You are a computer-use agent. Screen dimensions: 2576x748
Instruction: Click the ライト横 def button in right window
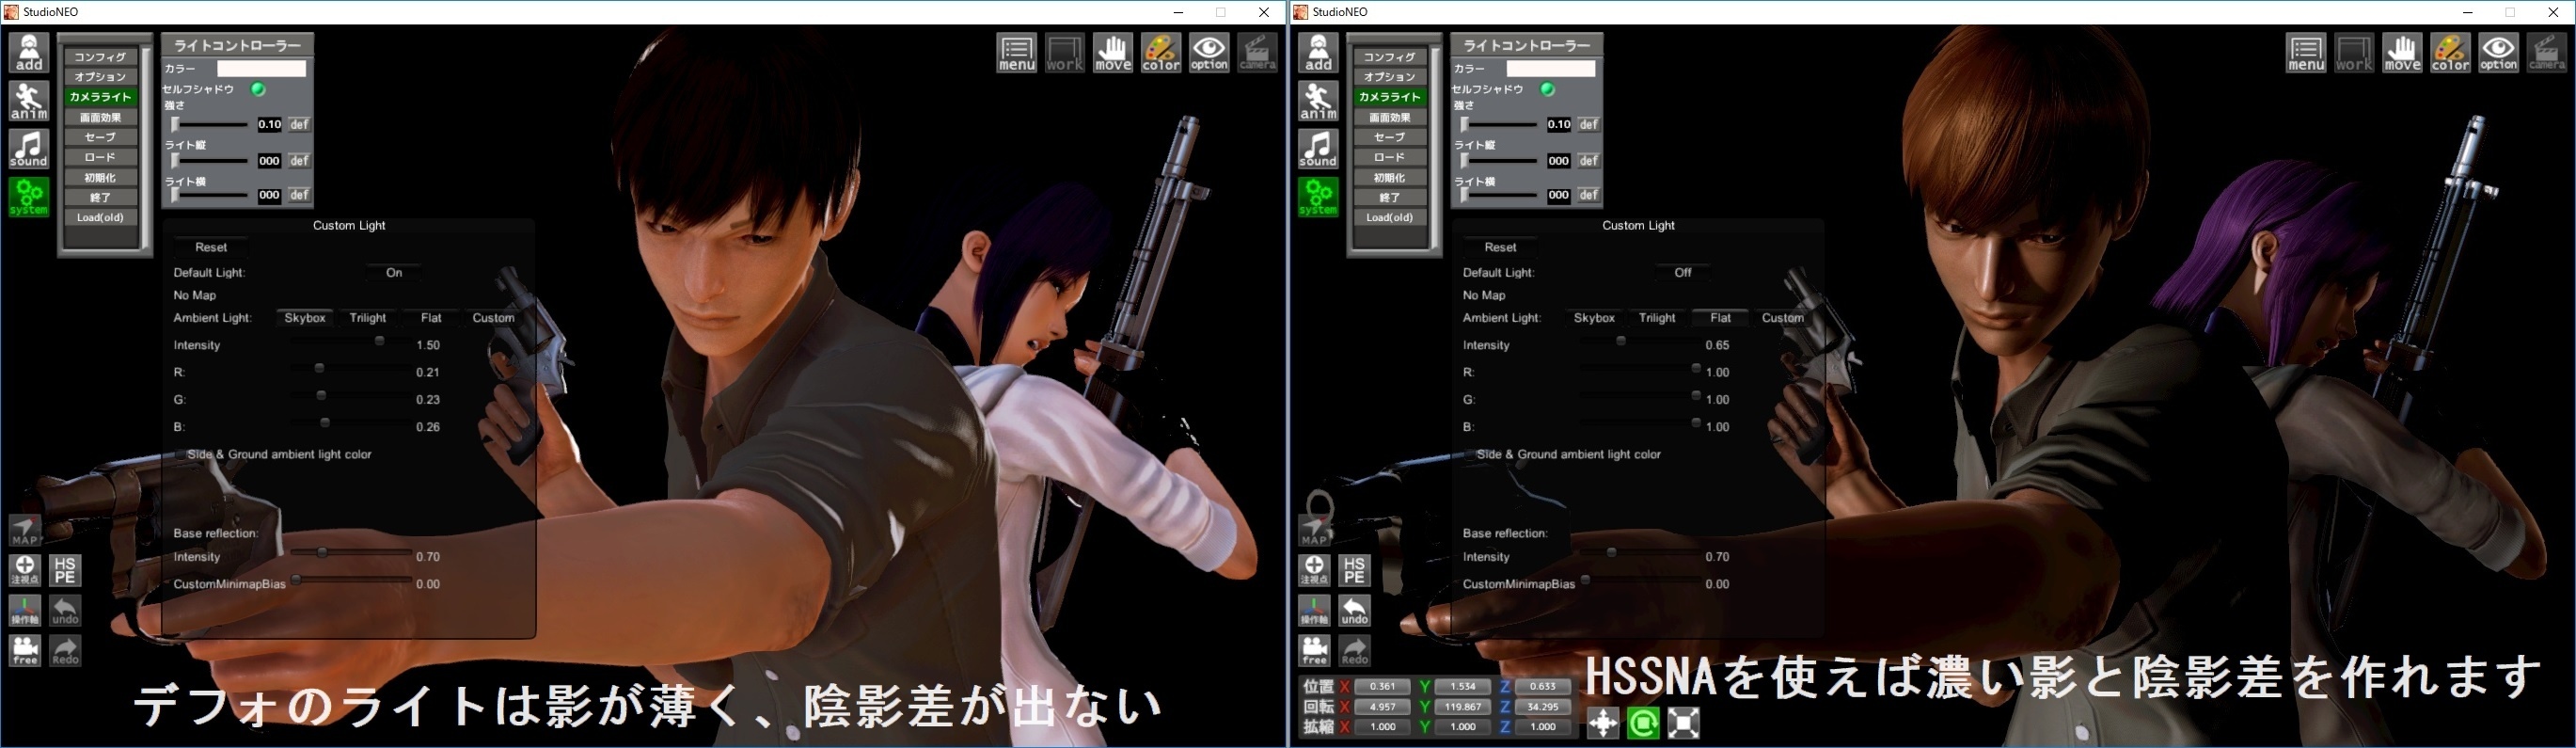1588,195
